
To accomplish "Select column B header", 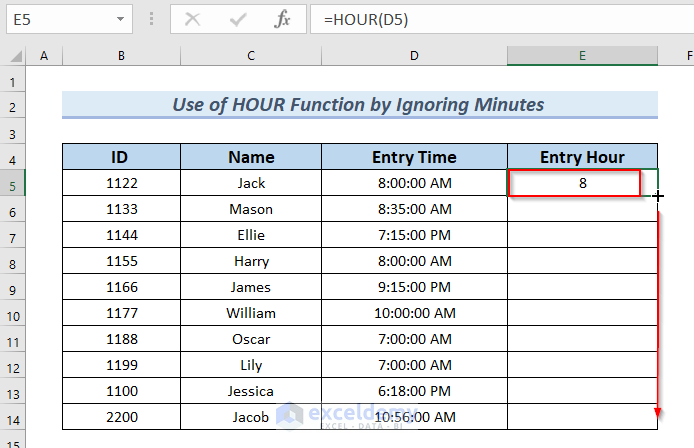I will [x=120, y=57].
